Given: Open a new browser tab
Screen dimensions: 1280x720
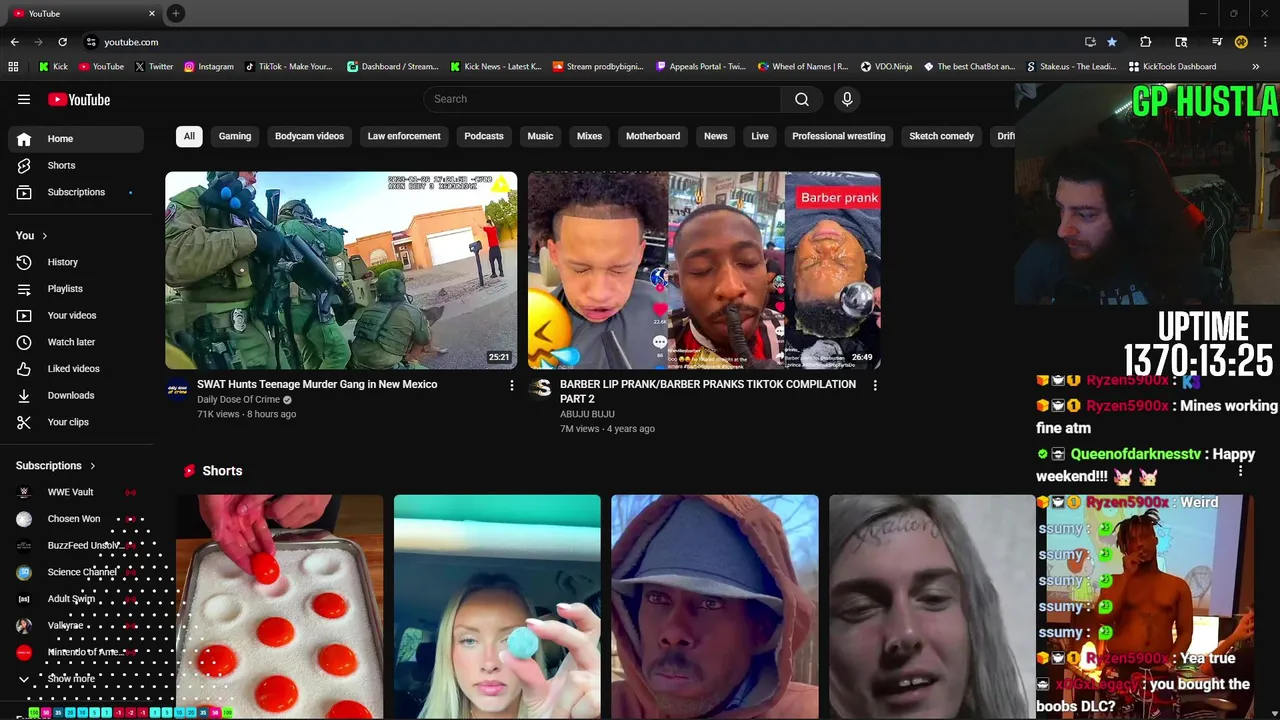Looking at the screenshot, I should pyautogui.click(x=175, y=13).
